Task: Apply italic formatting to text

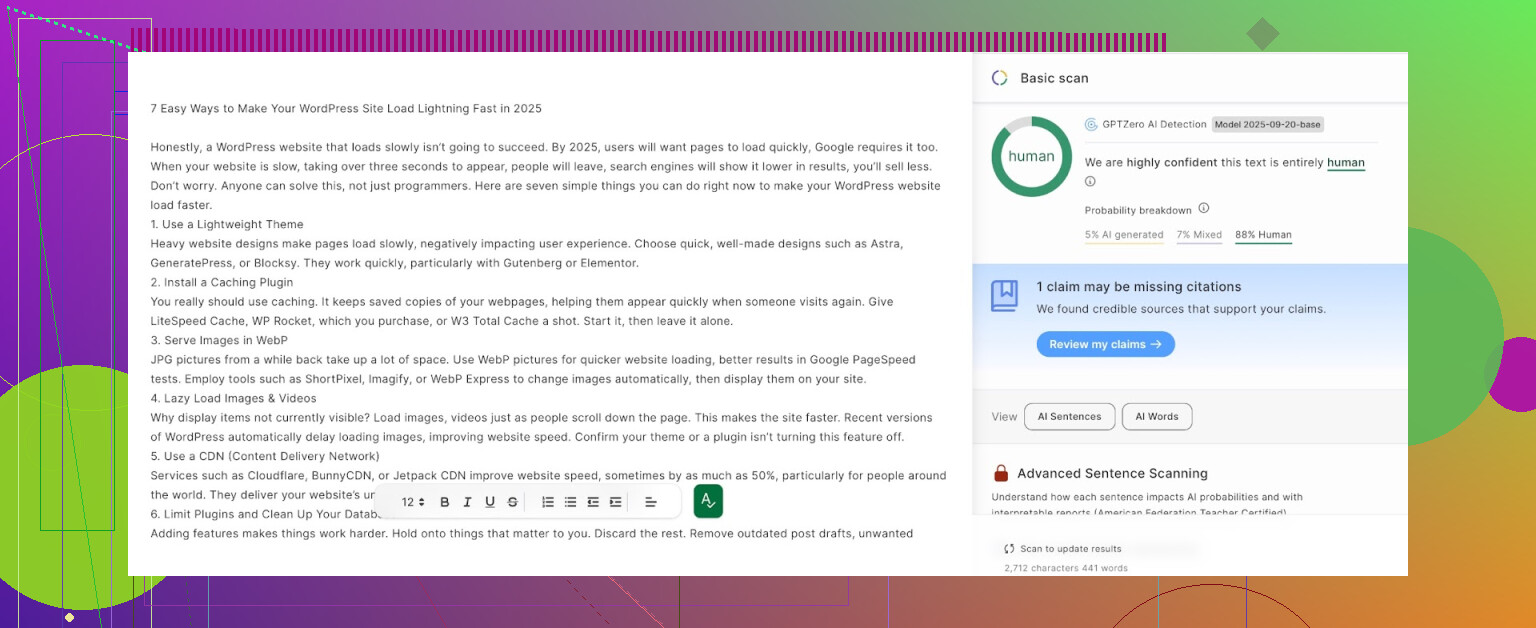Action: click(467, 502)
